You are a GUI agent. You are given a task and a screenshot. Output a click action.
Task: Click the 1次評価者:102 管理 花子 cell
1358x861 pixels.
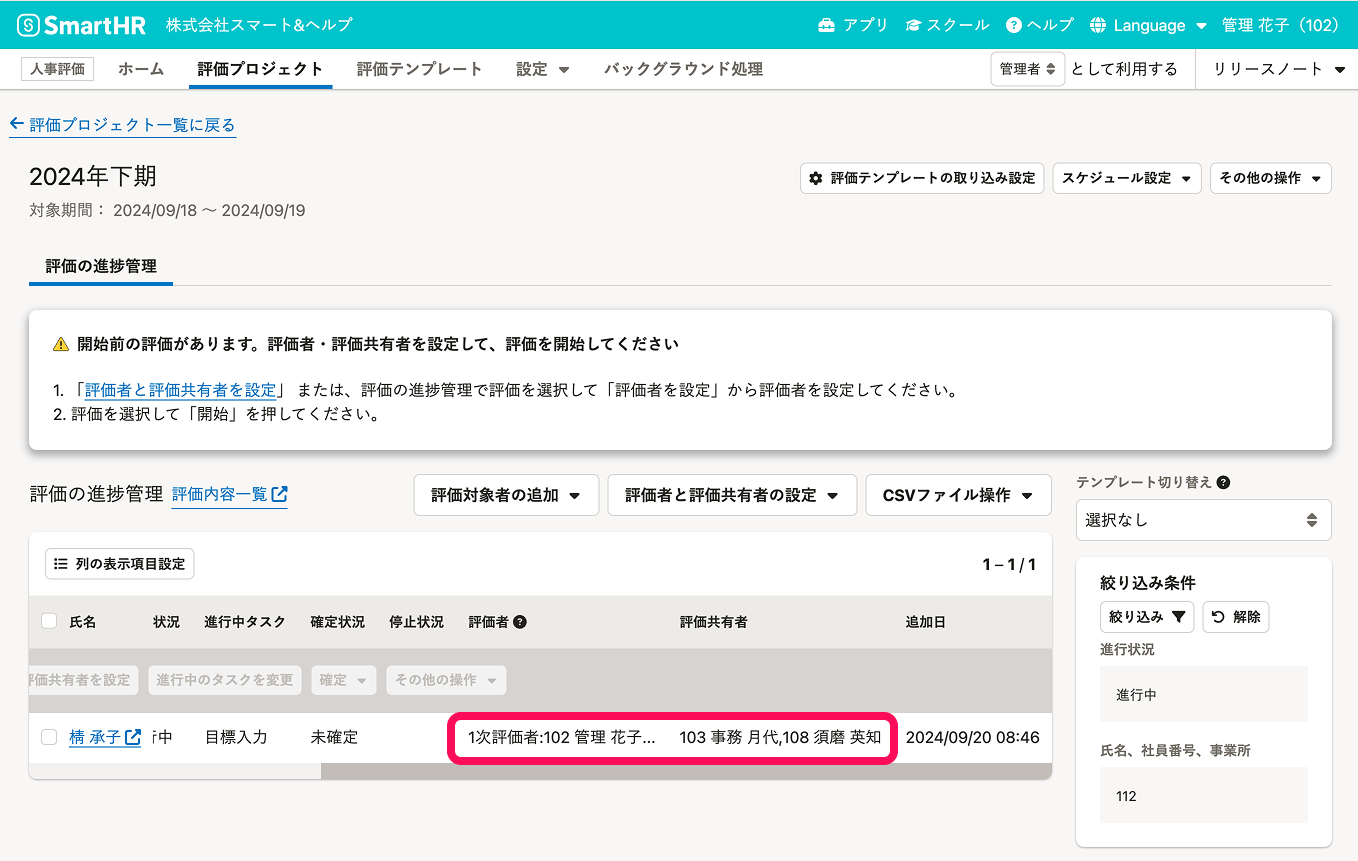561,737
